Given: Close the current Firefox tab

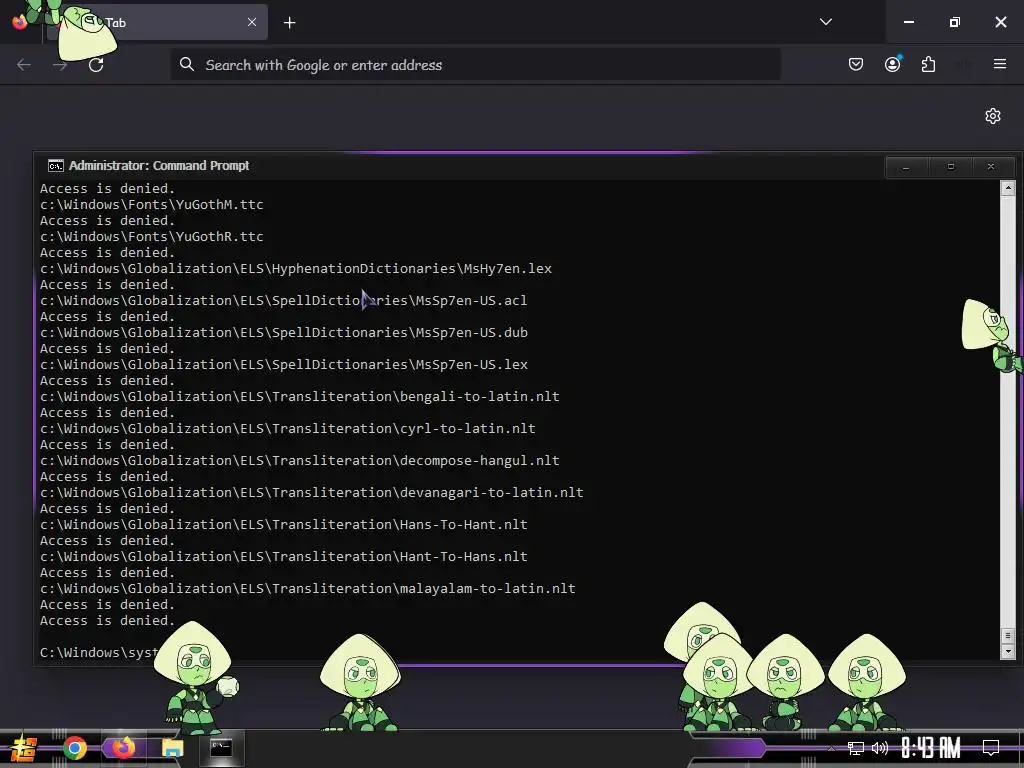Looking at the screenshot, I should coord(252,22).
